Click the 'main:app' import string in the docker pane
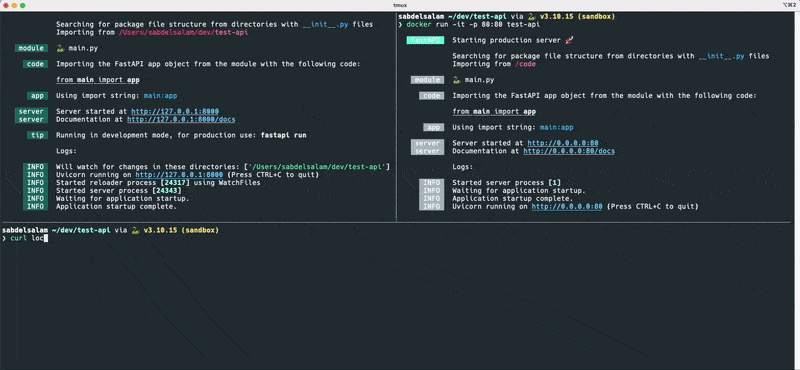This screenshot has width=800, height=370. coord(557,128)
